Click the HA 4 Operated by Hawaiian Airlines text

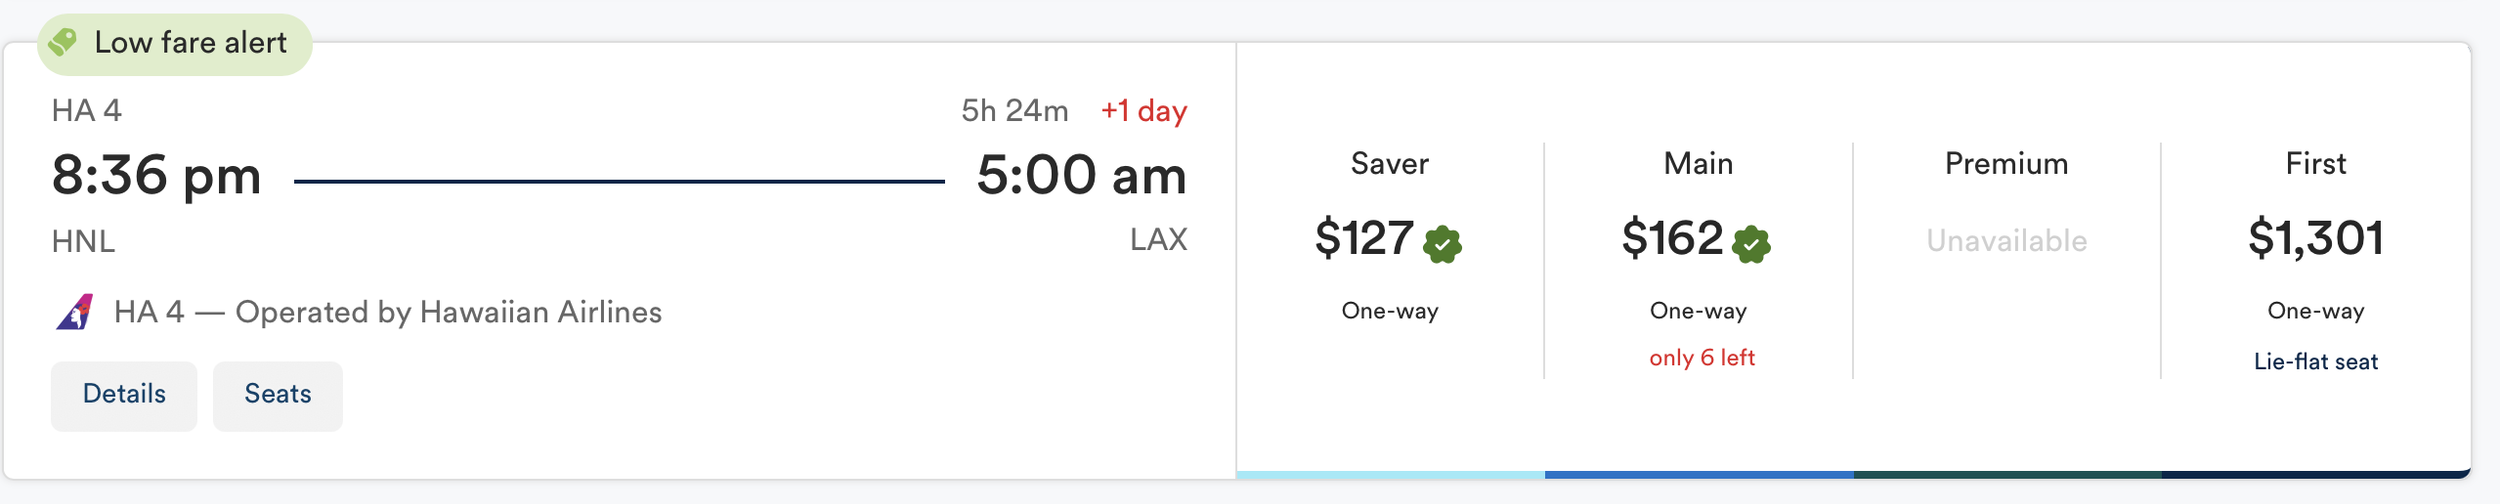tap(388, 312)
